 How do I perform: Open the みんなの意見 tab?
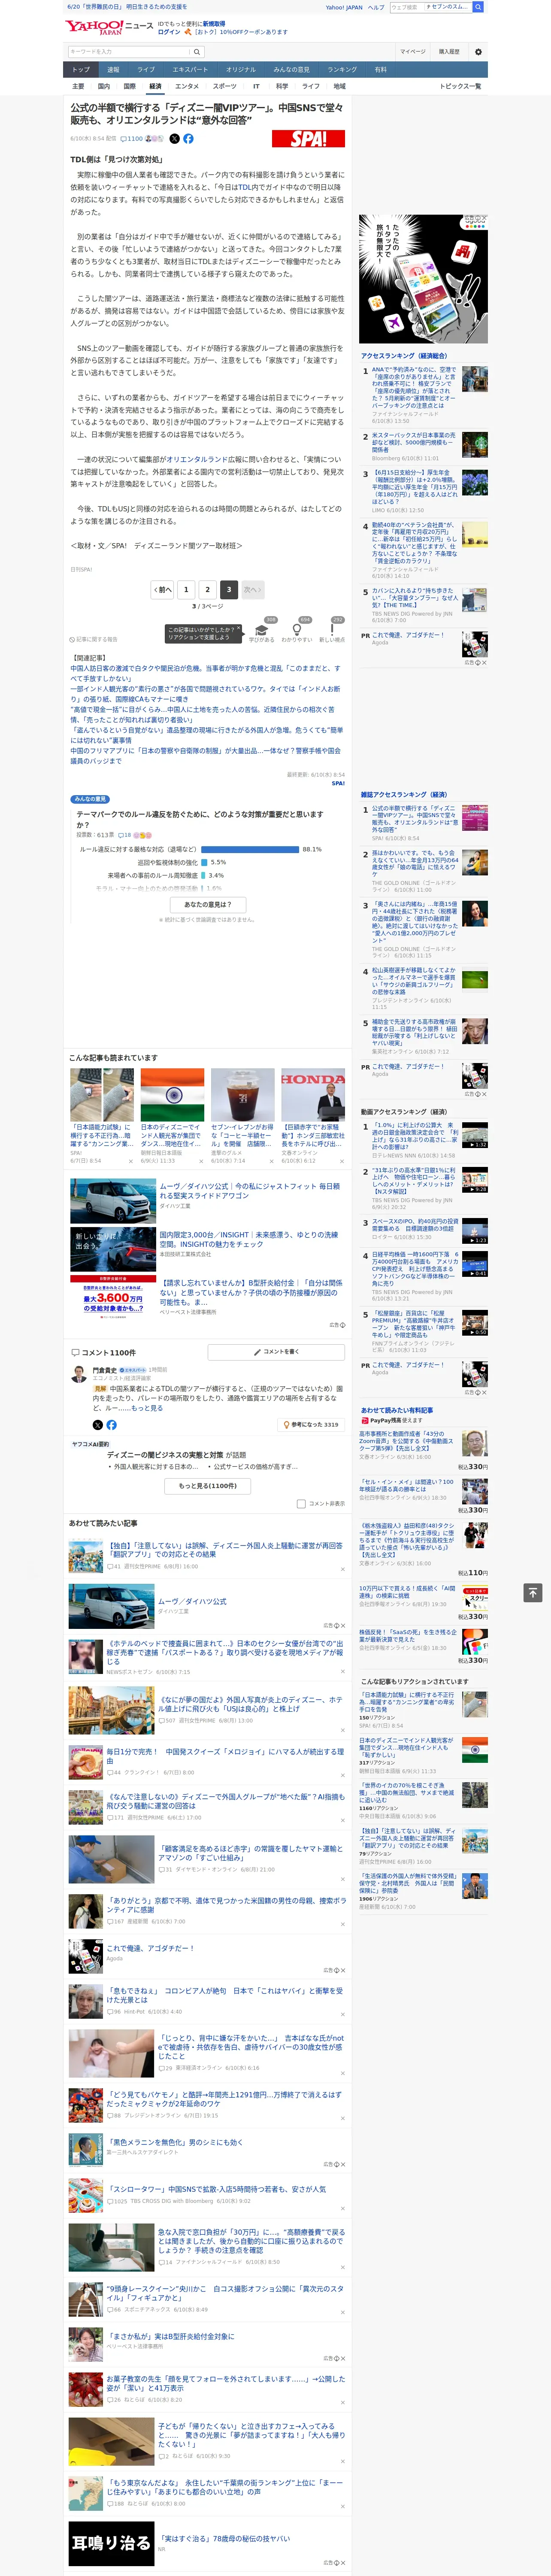[292, 70]
